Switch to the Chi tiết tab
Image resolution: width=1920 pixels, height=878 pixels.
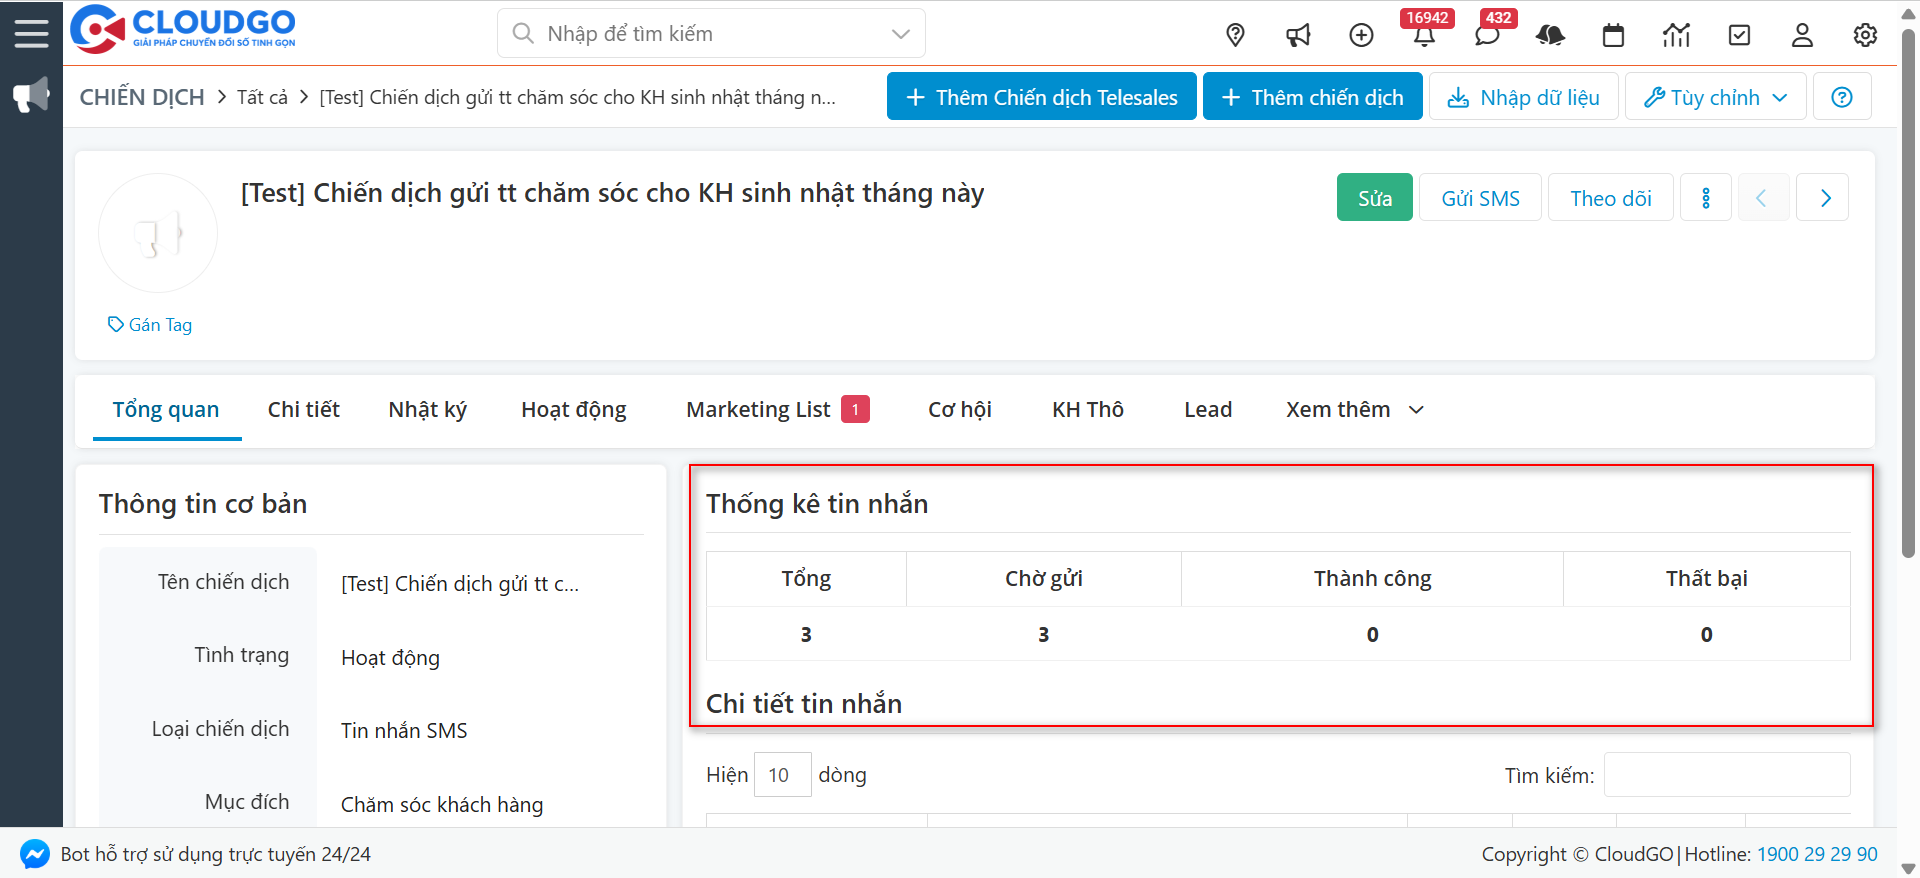303,410
